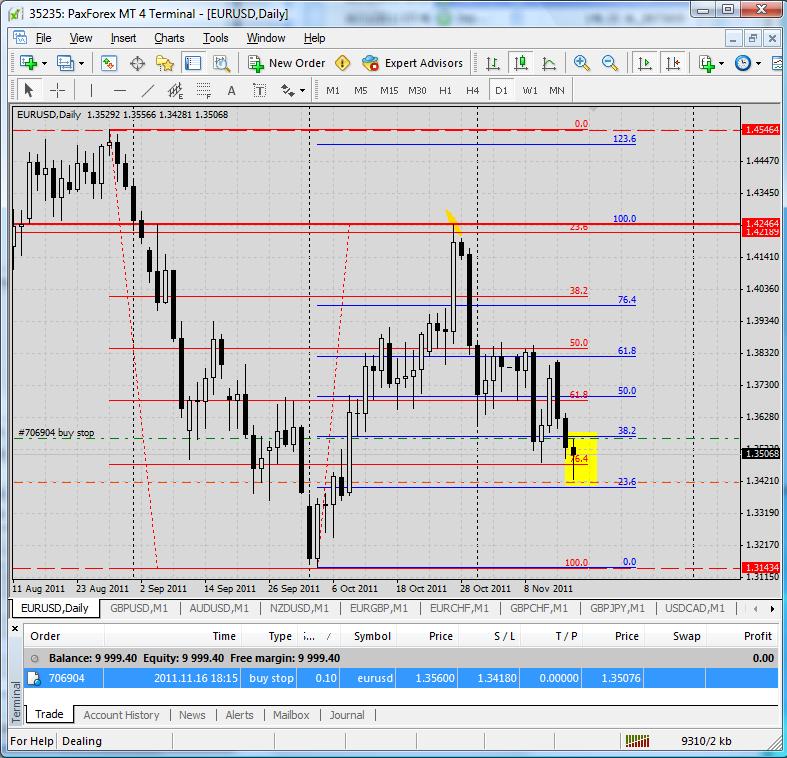Close the Terminal panel with X

15,628
